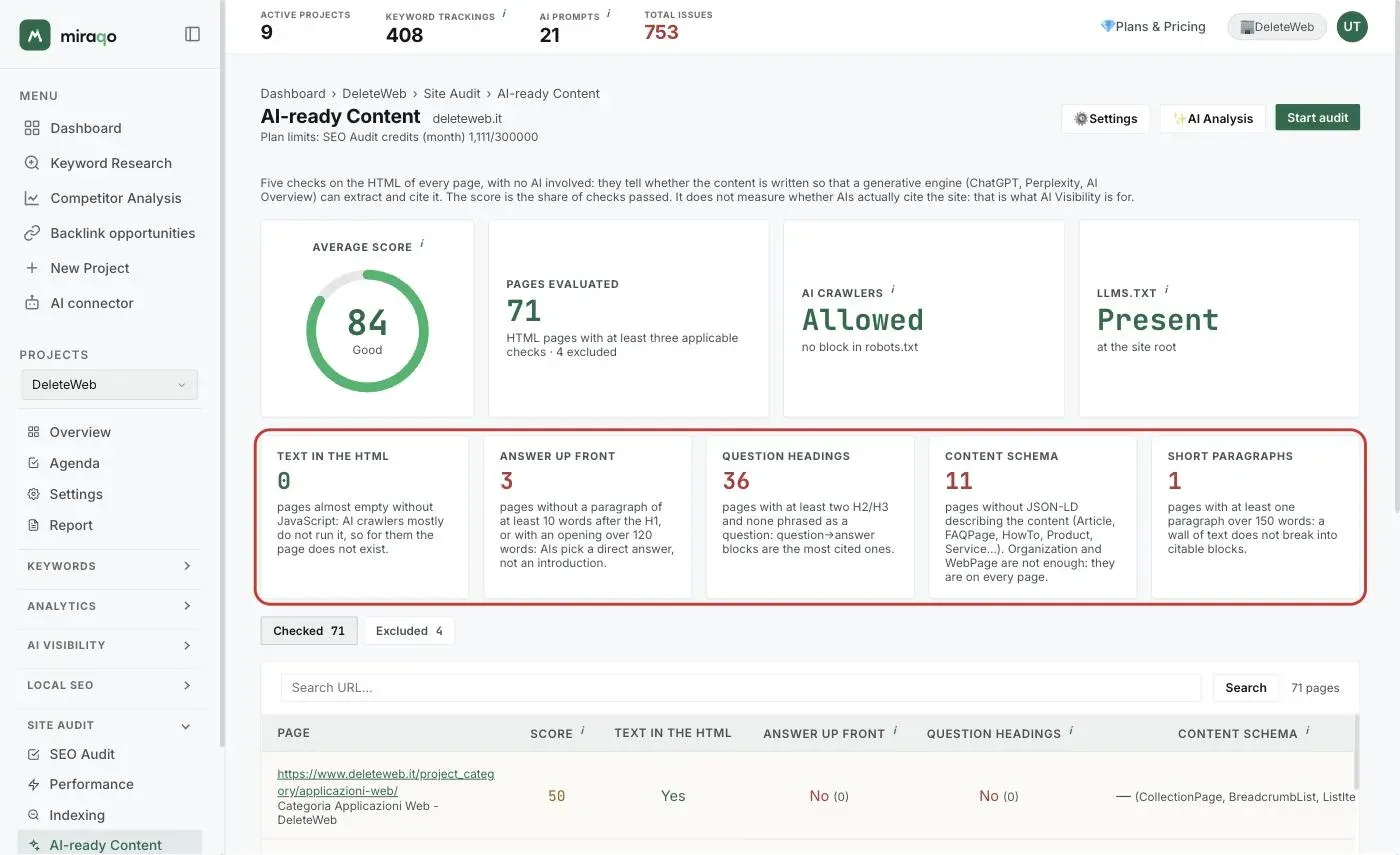Open the AI Analysis button
The image size is (1400, 855).
coord(1213,118)
